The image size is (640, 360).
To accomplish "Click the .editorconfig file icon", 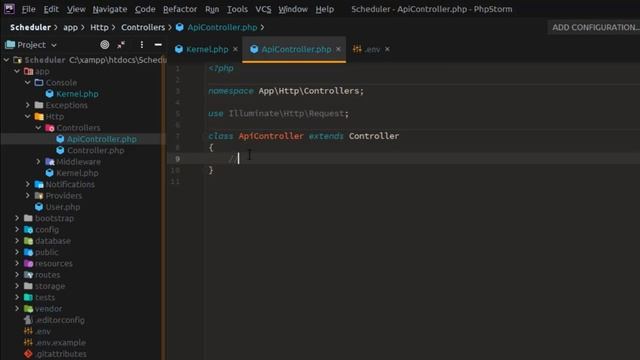I will (x=28, y=320).
